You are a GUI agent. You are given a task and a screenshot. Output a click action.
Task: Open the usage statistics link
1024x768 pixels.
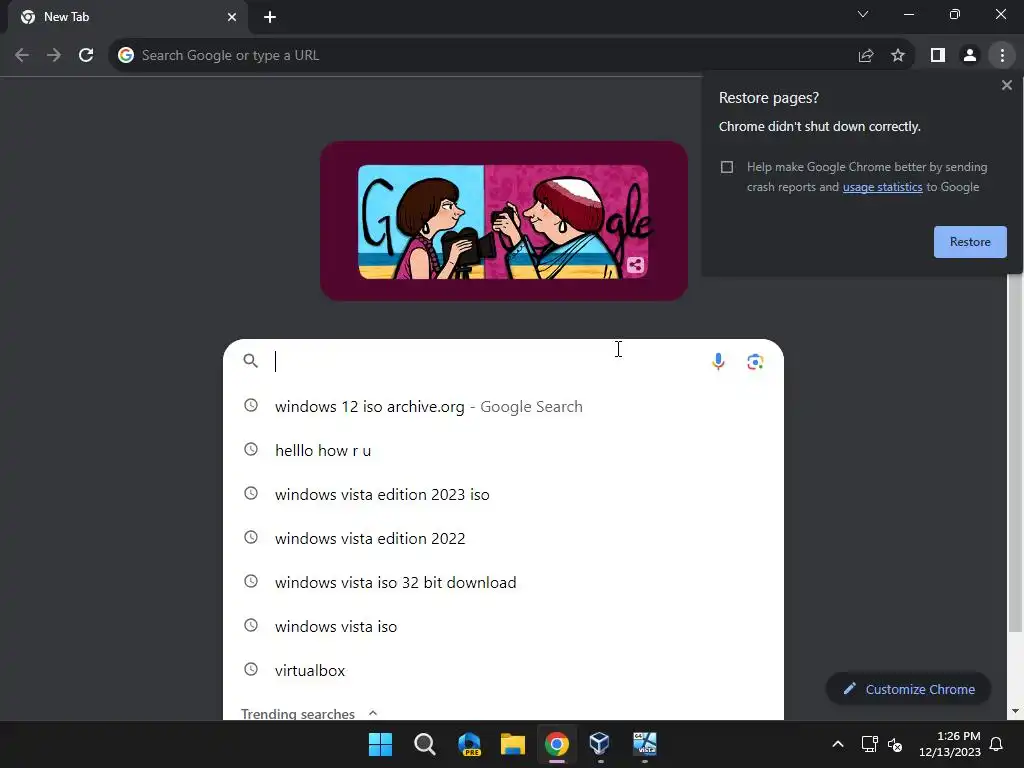point(882,187)
